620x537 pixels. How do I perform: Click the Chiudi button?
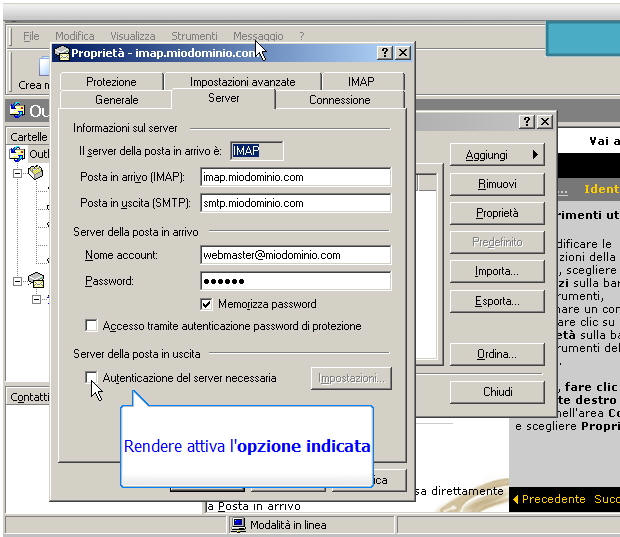click(496, 392)
